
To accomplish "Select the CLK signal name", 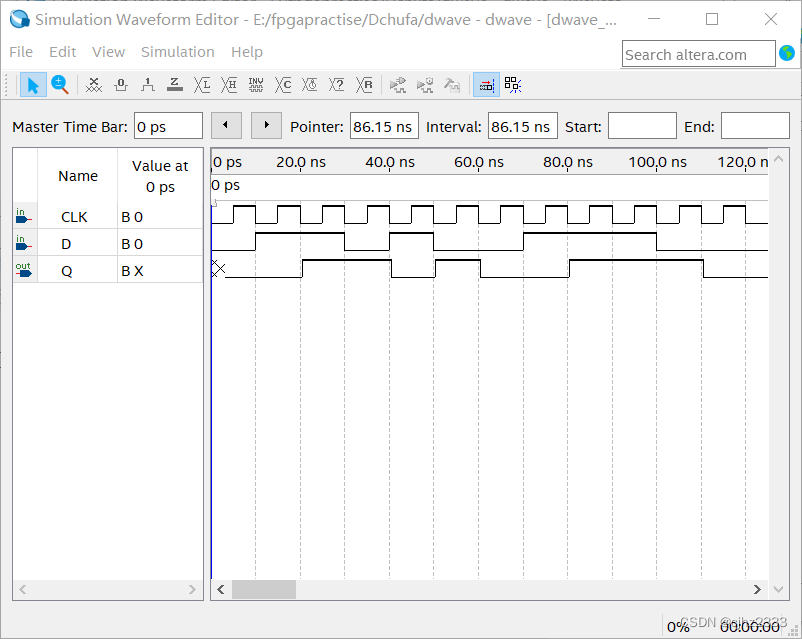I will coord(74,217).
